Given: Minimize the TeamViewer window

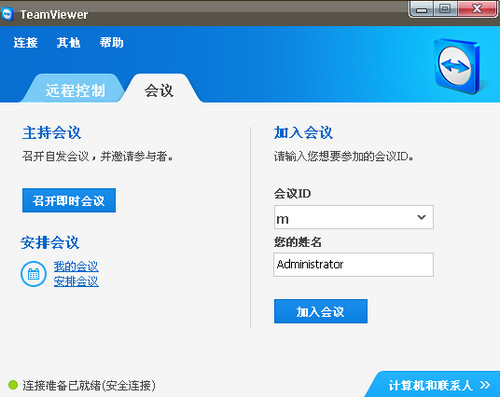Looking at the screenshot, I should [421, 9].
